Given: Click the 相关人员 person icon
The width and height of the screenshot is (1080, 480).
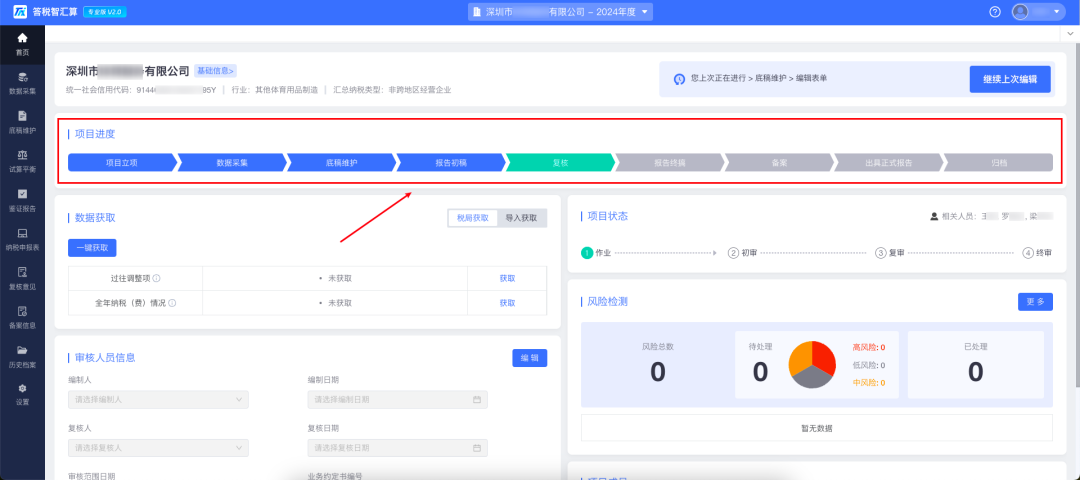Looking at the screenshot, I should tap(934, 216).
